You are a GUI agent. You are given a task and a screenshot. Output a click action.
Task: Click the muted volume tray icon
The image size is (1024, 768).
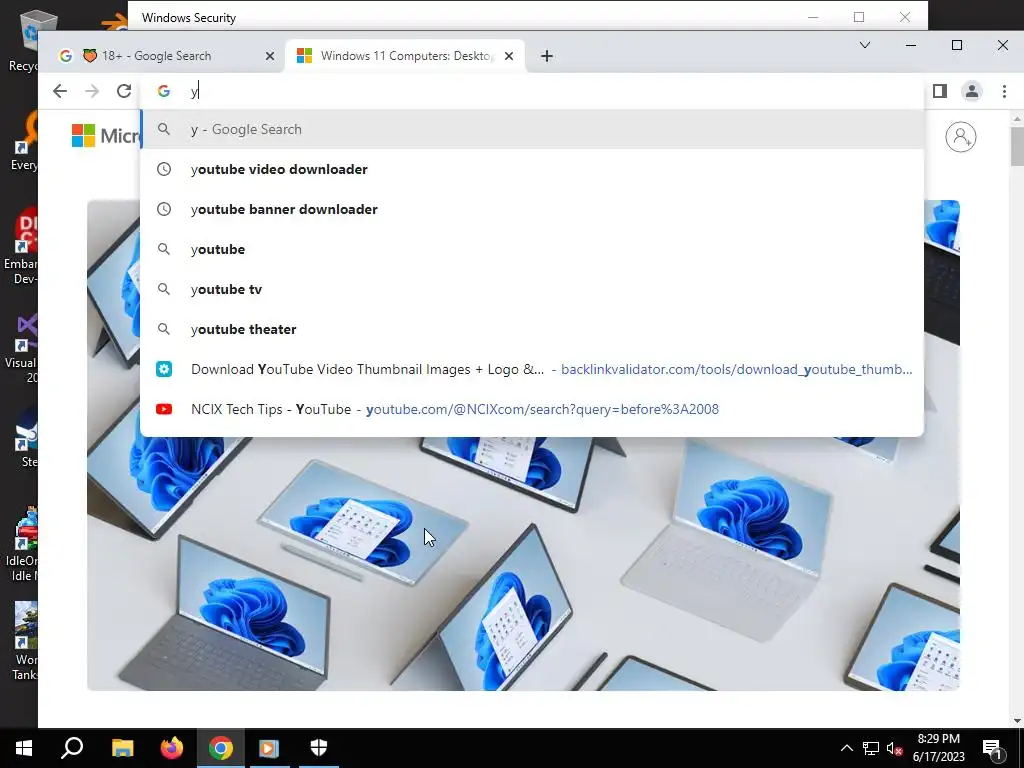895,748
